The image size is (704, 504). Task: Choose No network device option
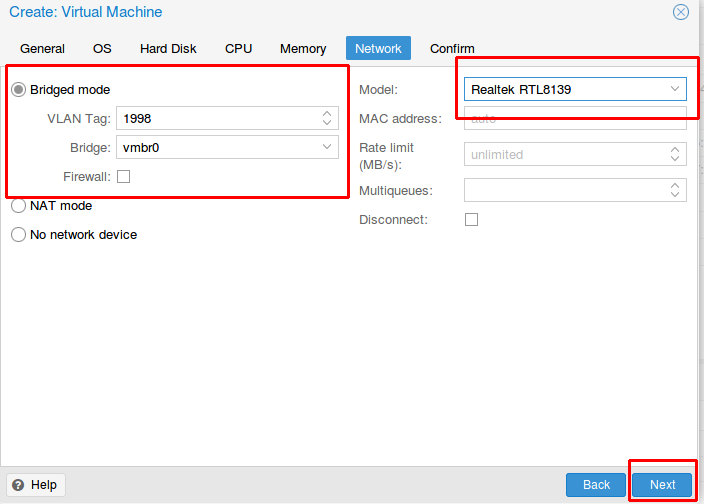(18, 235)
